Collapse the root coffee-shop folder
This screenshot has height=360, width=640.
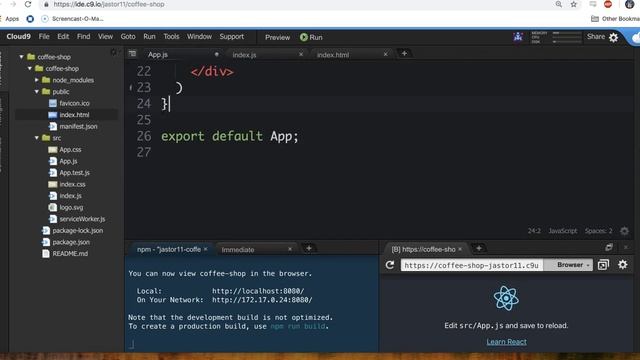pos(21,57)
